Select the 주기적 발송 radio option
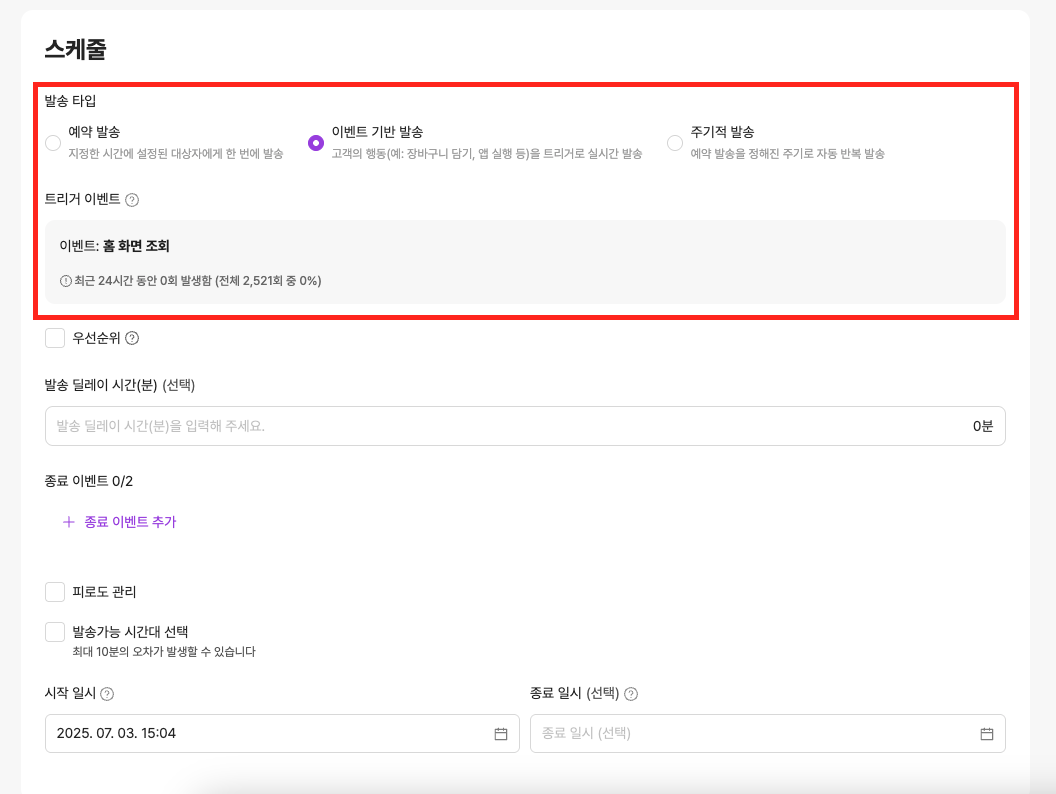Viewport: 1056px width, 794px height. coord(675,143)
